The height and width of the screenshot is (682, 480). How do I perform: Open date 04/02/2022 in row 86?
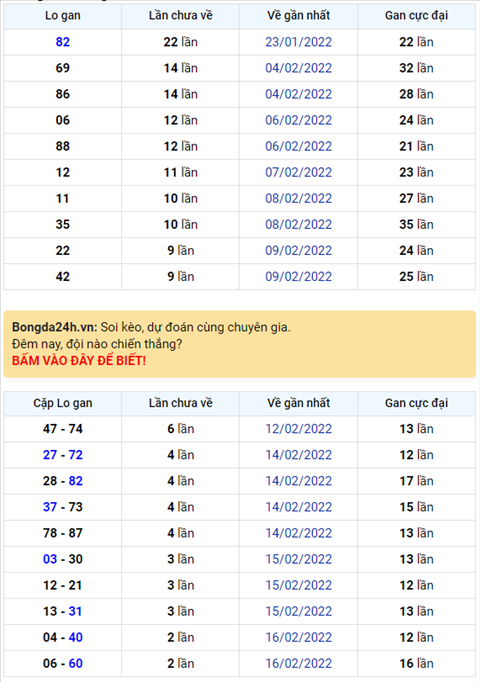click(299, 94)
